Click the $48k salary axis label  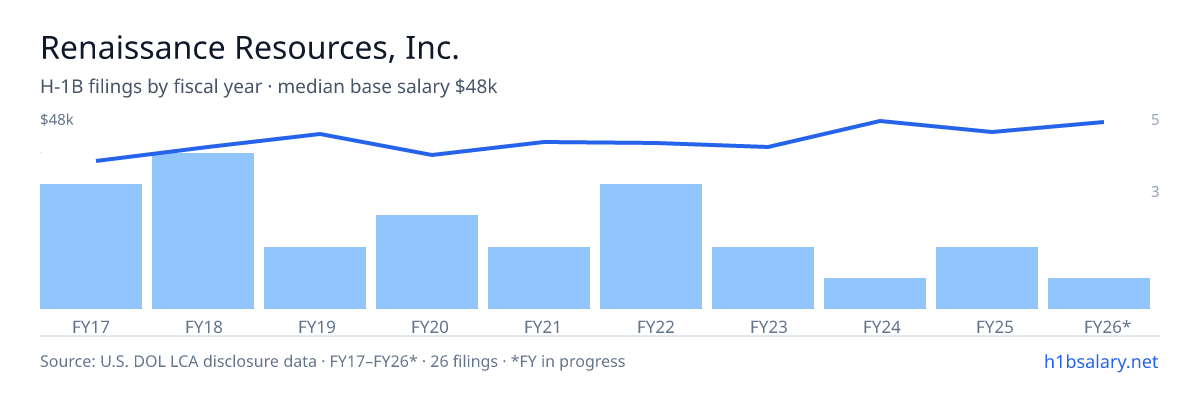(57, 120)
